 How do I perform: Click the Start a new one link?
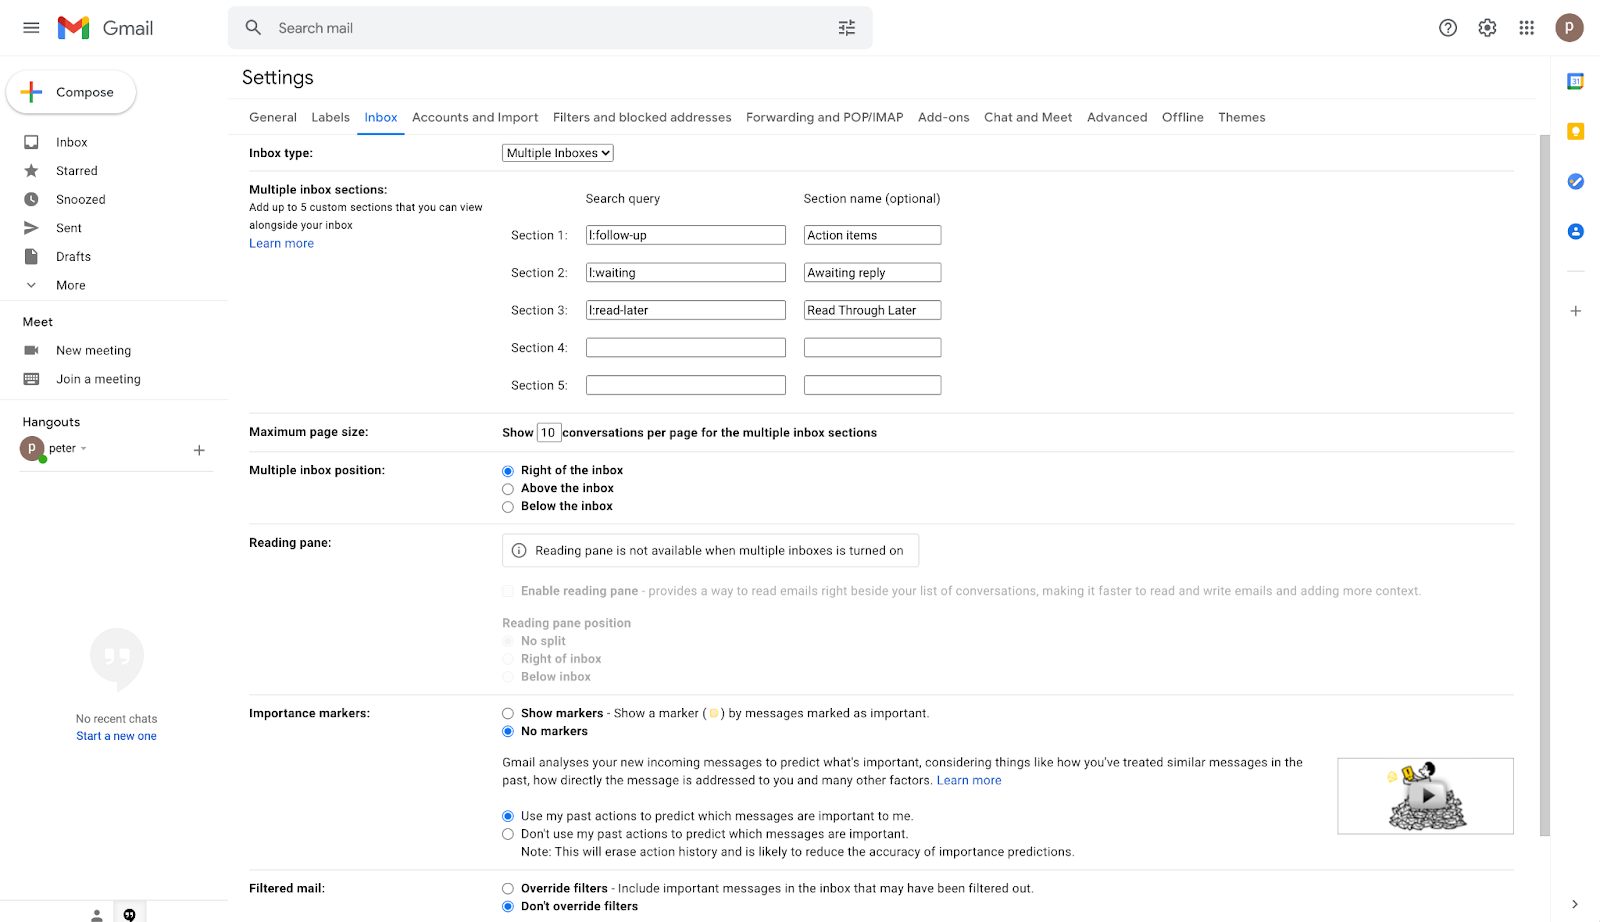point(116,736)
